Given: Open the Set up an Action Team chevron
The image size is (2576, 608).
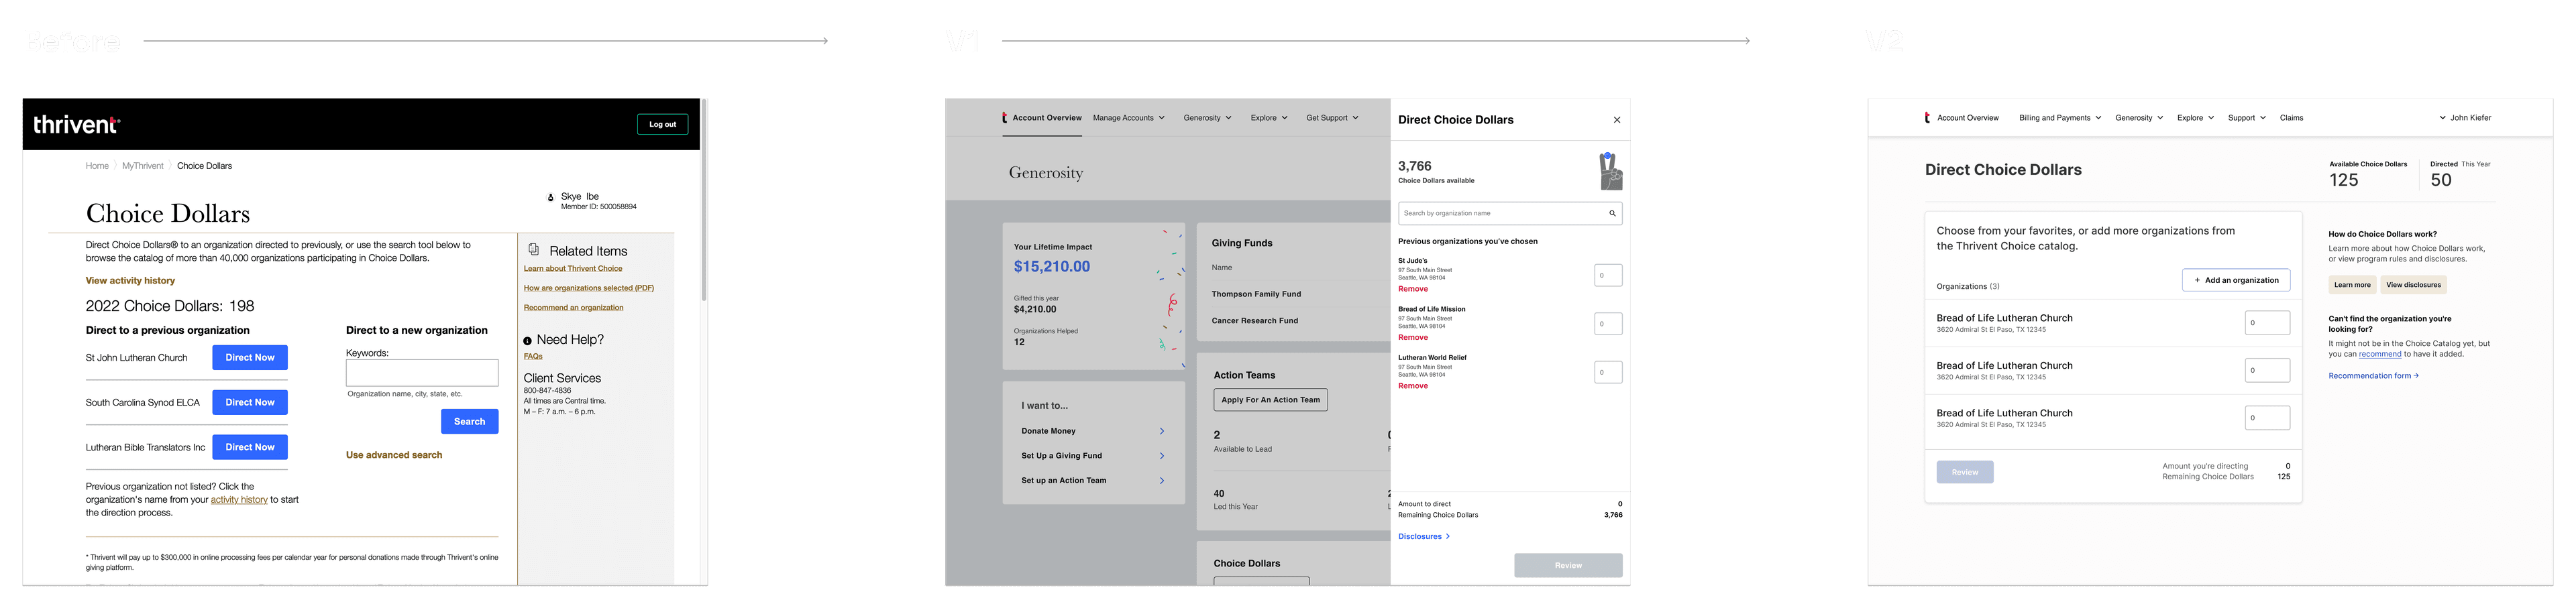Looking at the screenshot, I should [1162, 481].
